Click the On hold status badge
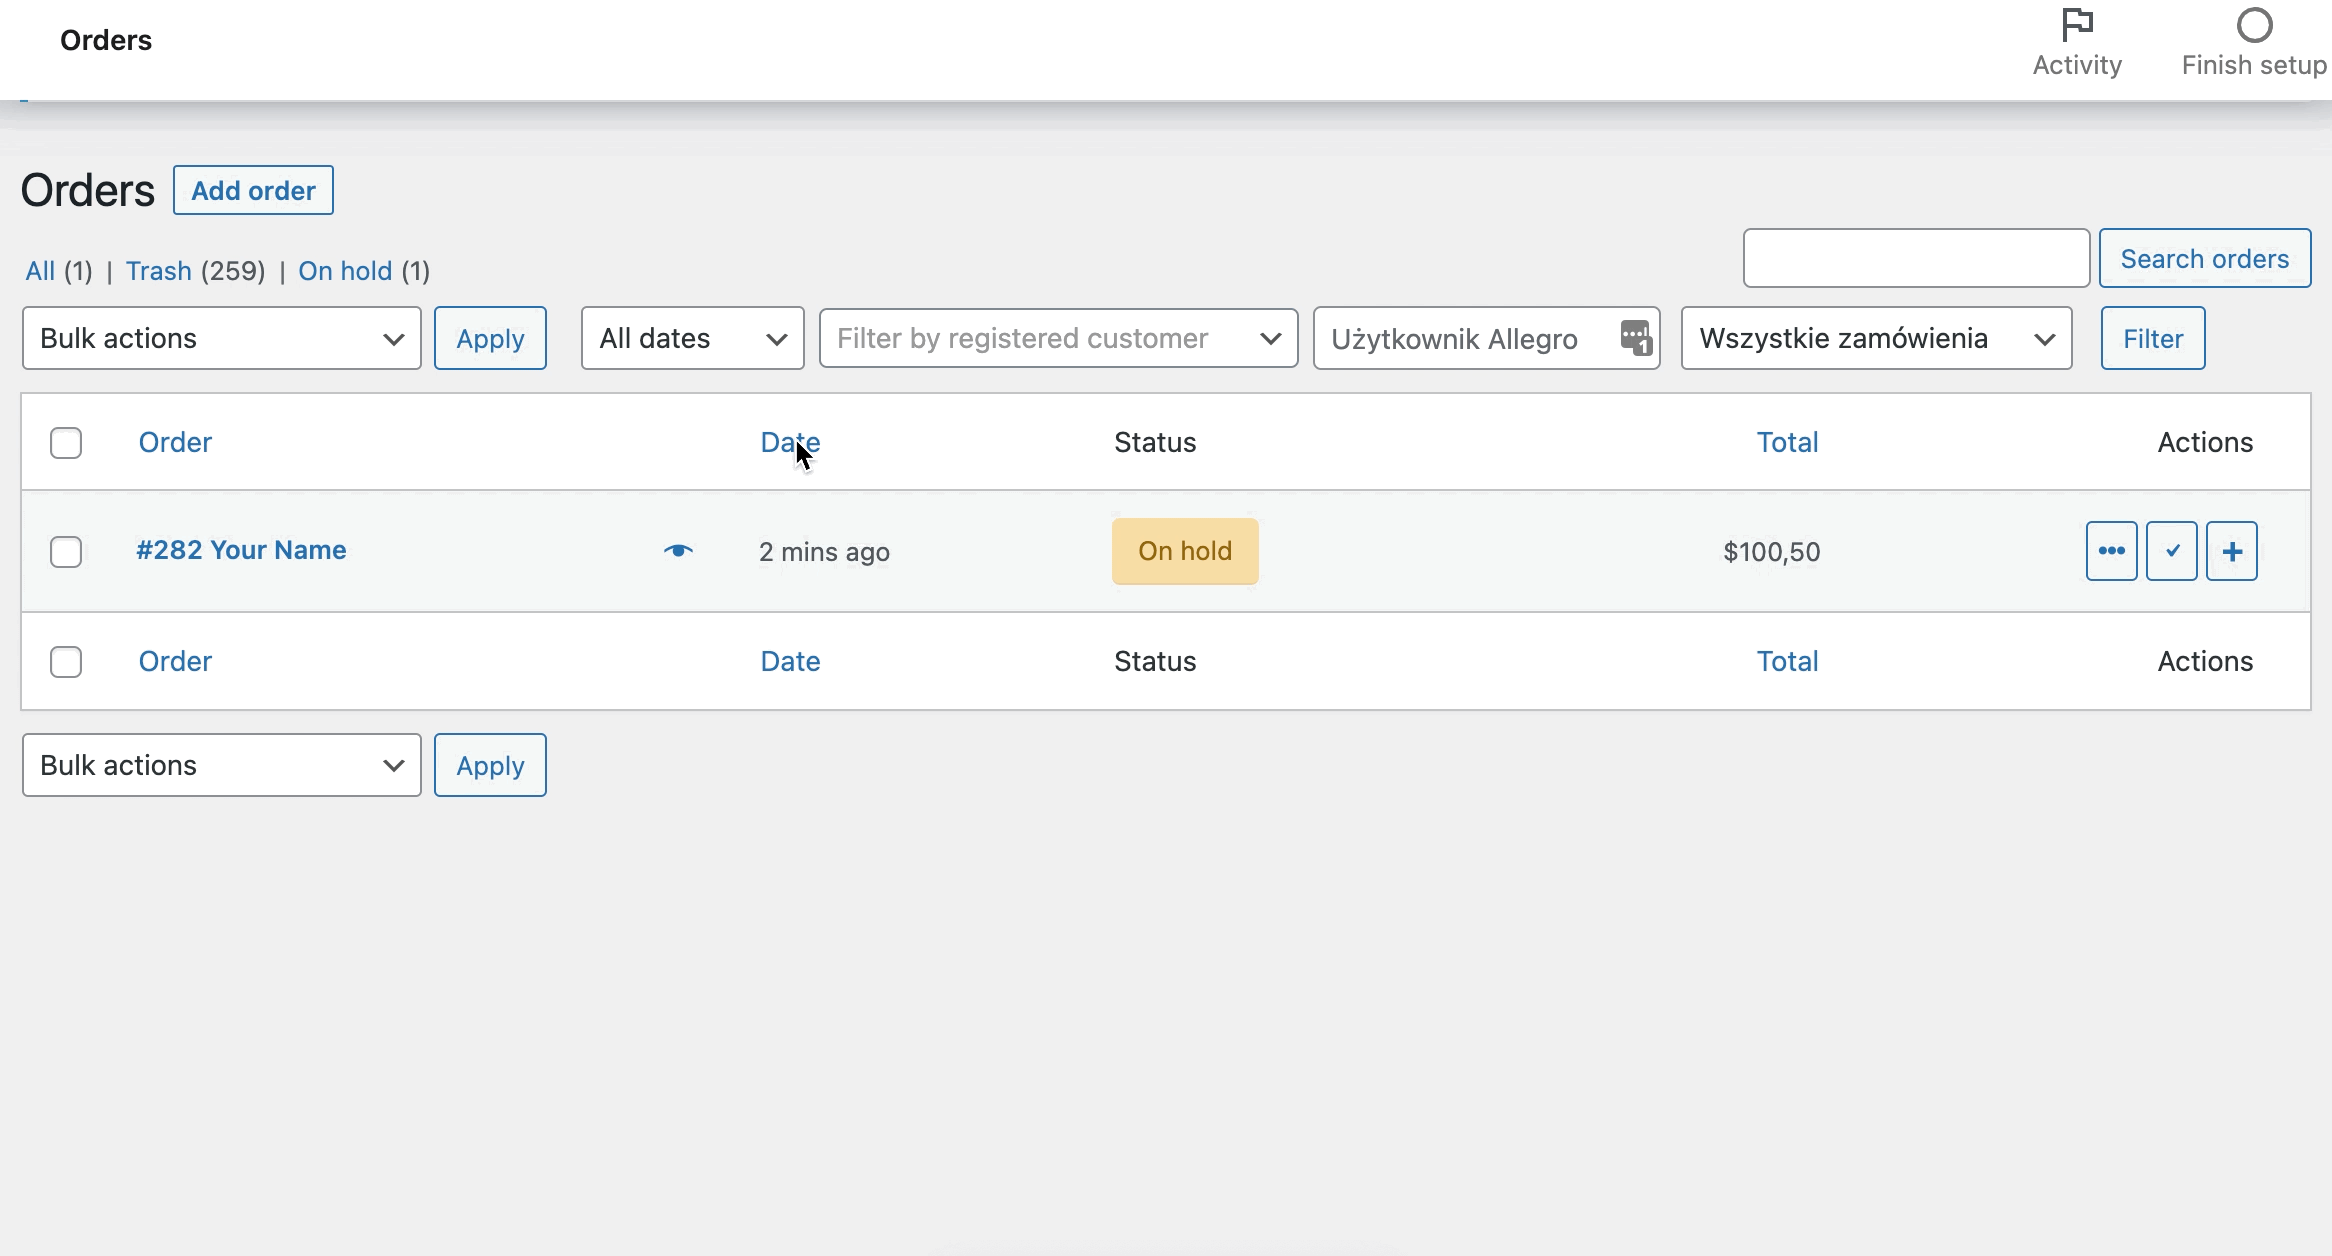Screen dimensions: 2332x1256 pyautogui.click(x=1185, y=551)
